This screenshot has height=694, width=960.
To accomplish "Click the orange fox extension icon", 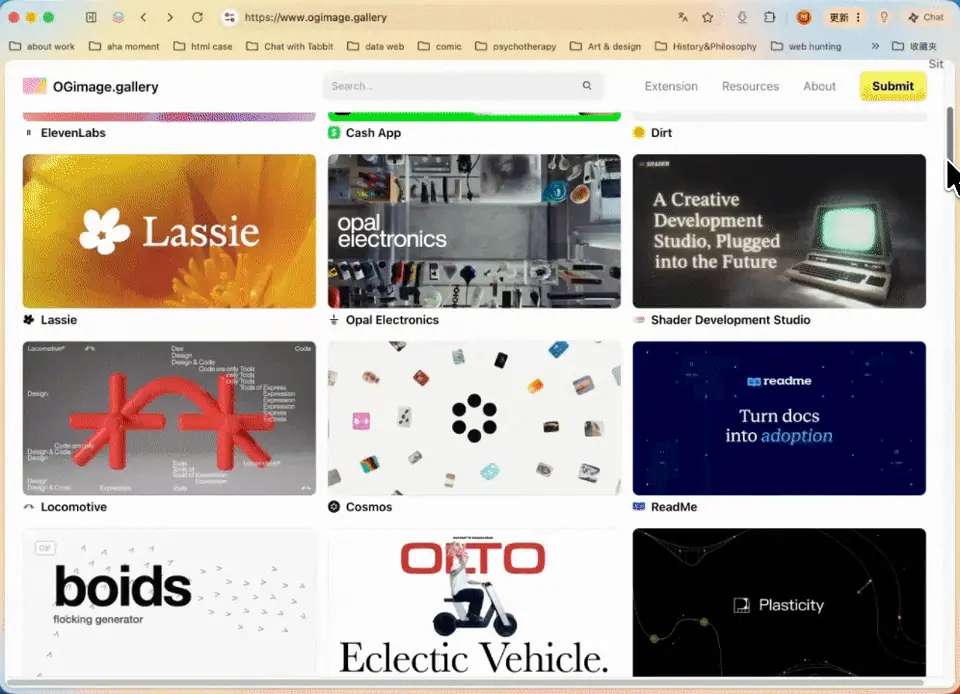I will coord(804,17).
